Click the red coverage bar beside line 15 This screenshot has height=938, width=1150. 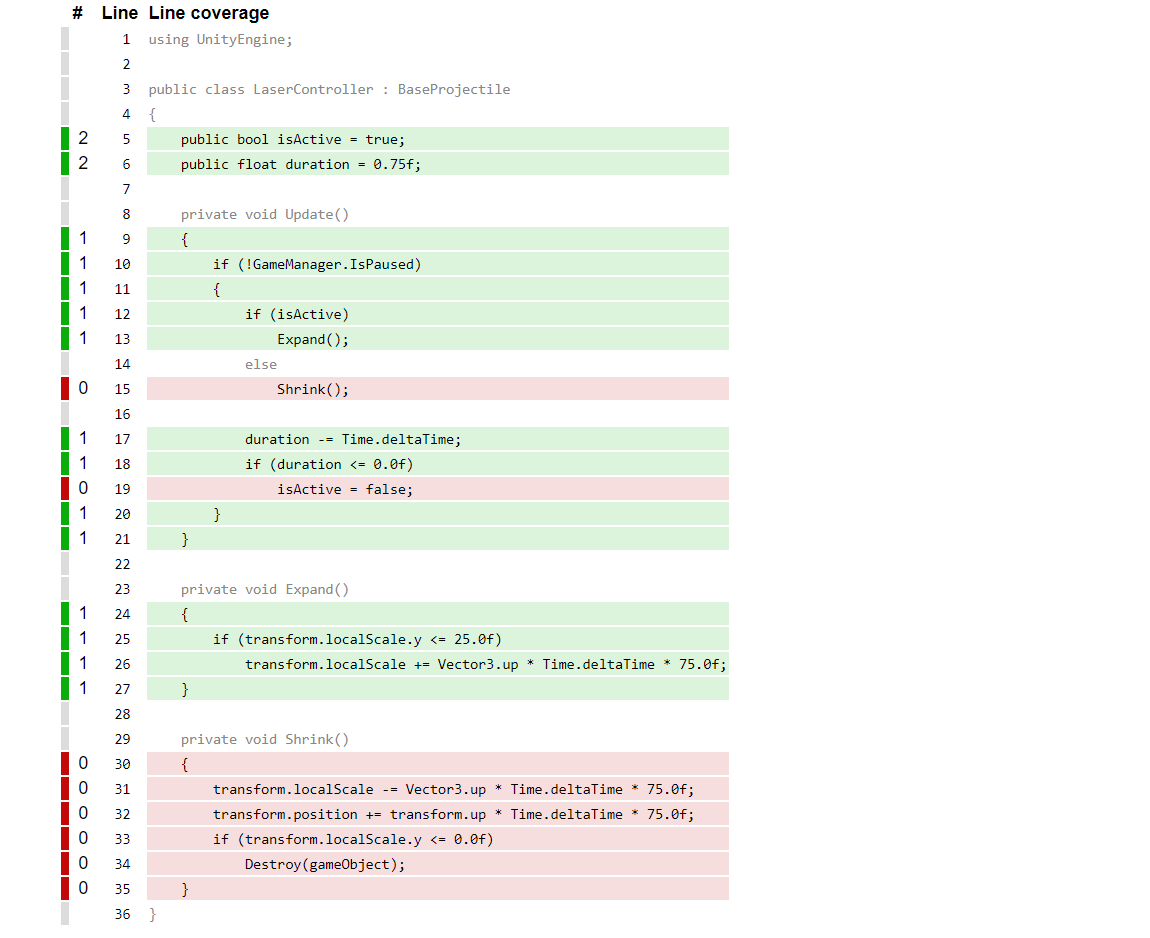65,389
